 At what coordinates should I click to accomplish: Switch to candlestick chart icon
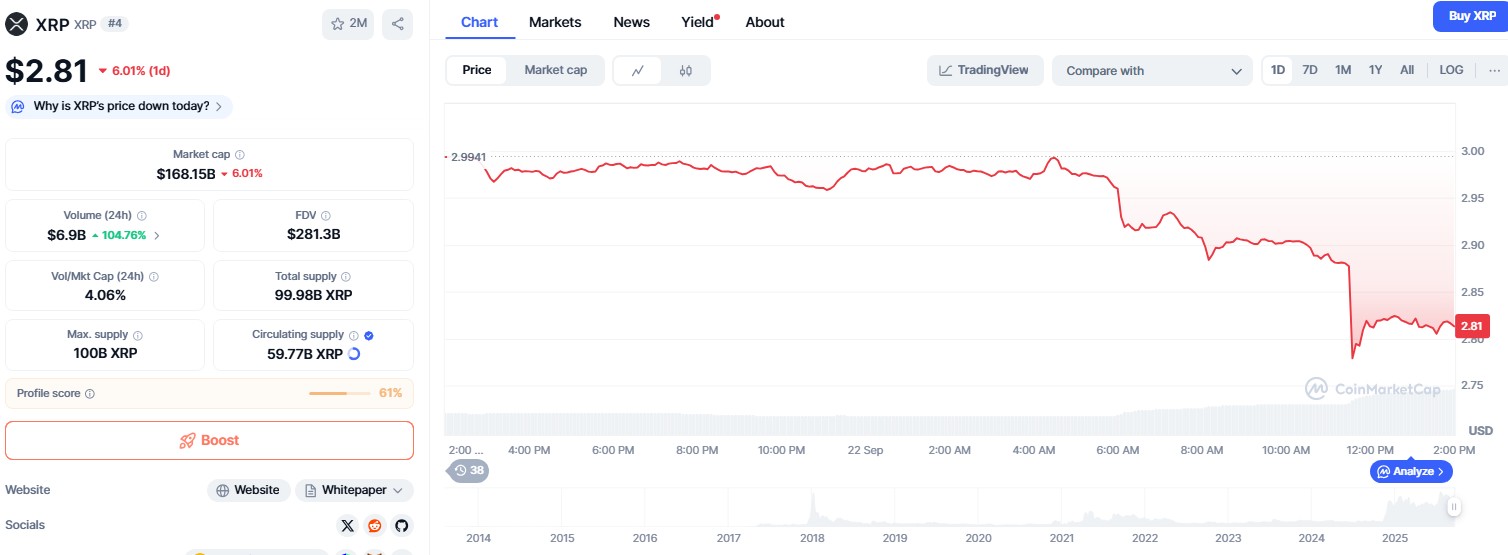point(685,70)
